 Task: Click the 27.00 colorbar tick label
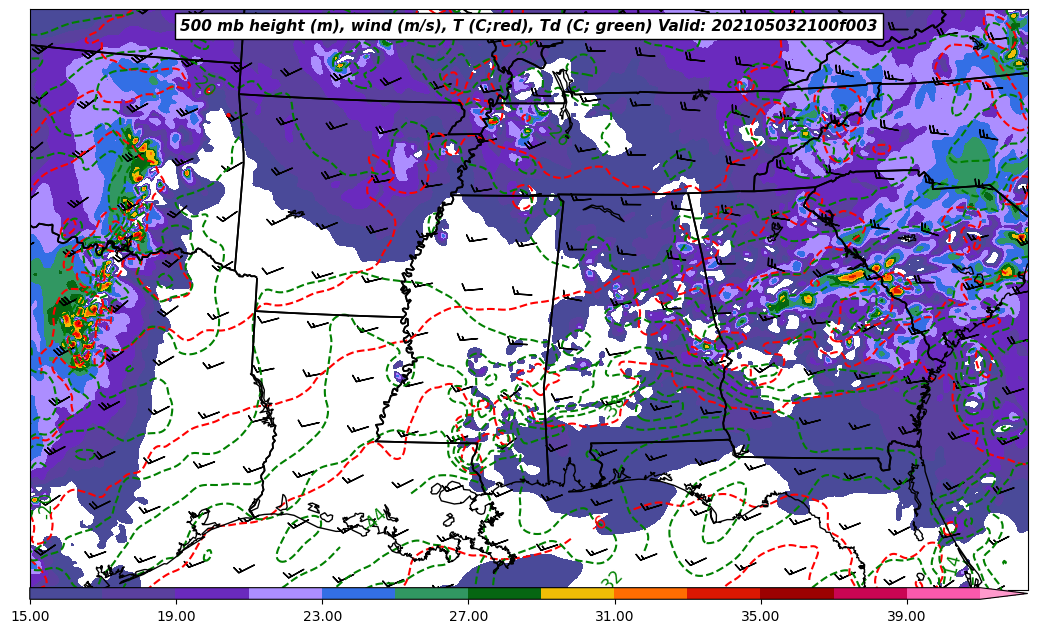pyautogui.click(x=468, y=616)
